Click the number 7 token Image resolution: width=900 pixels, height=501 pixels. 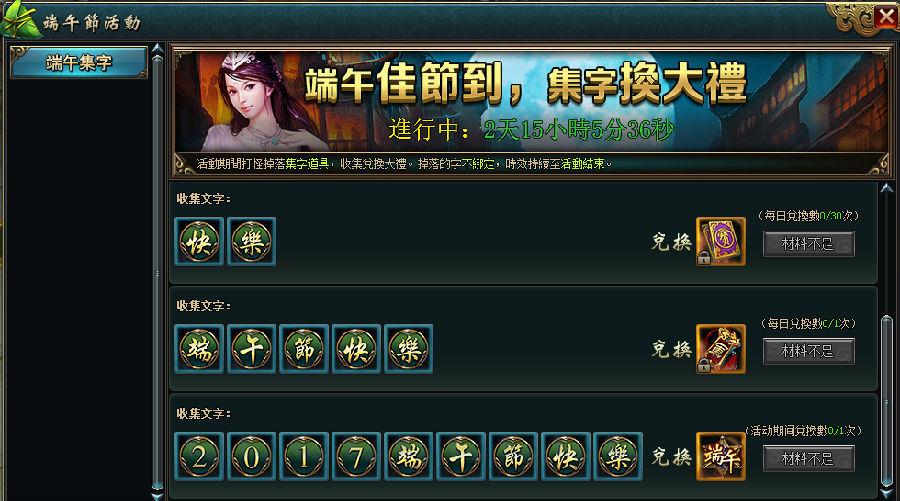356,457
